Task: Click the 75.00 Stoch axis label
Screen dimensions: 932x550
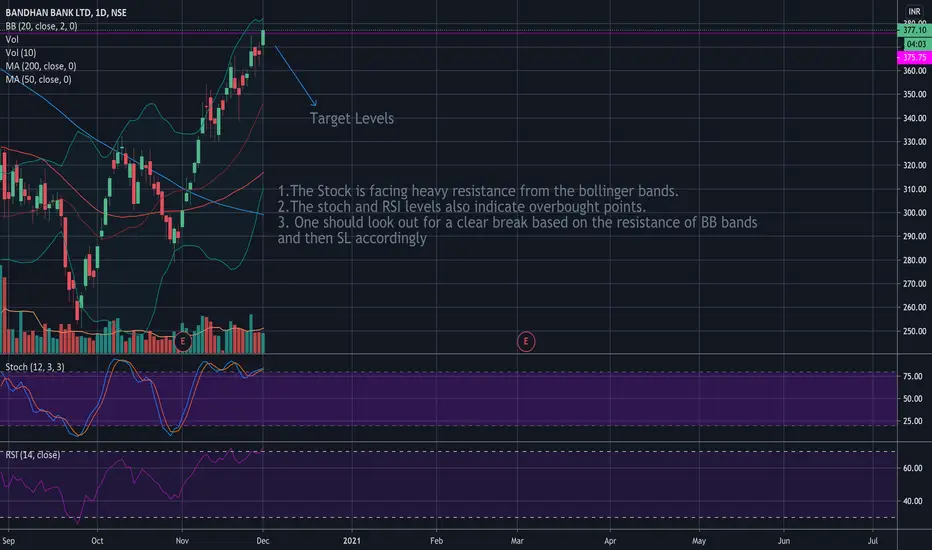Action: (912, 376)
